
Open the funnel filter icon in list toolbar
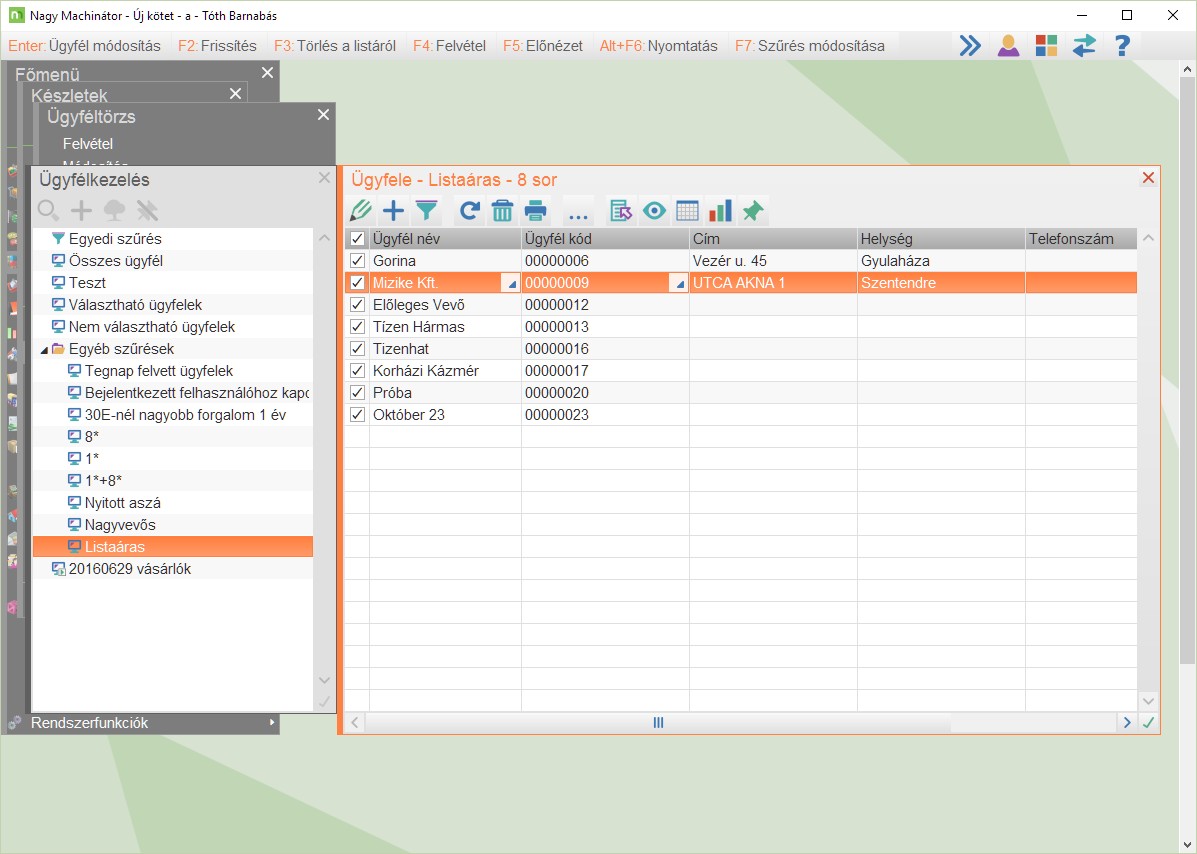(427, 211)
